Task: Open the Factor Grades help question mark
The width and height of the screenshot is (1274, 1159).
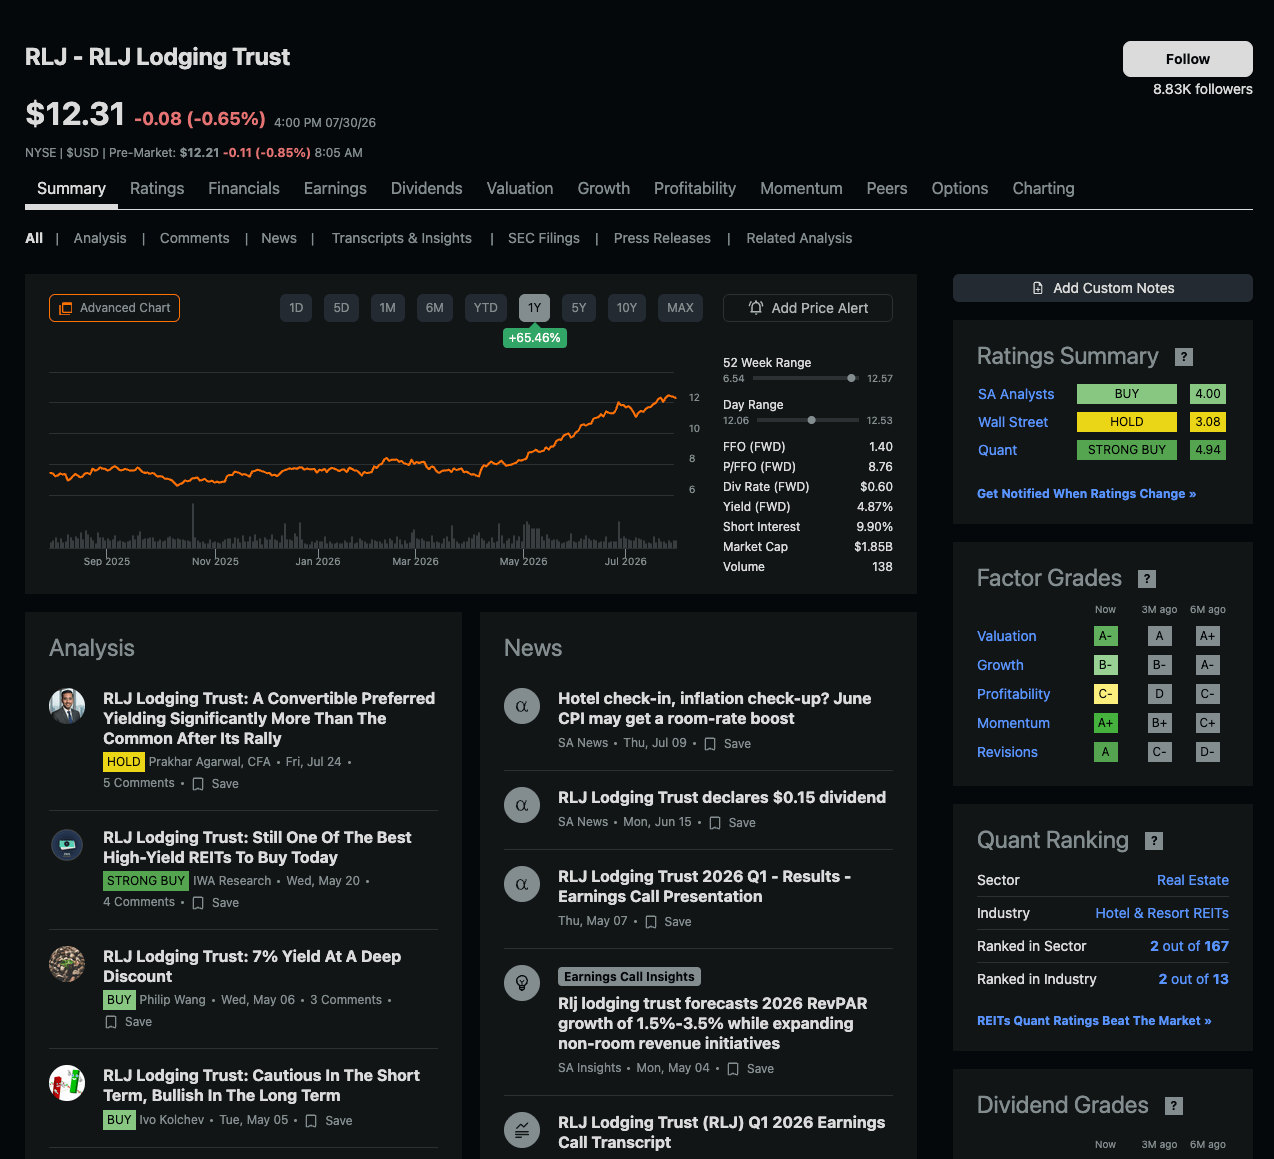Action: click(x=1148, y=579)
